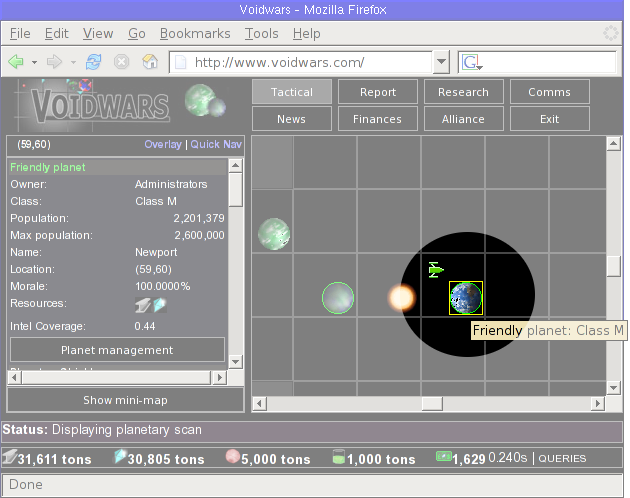The width and height of the screenshot is (630, 498).
Task: Click the Firefox activity throbber icon
Action: tap(610, 33)
